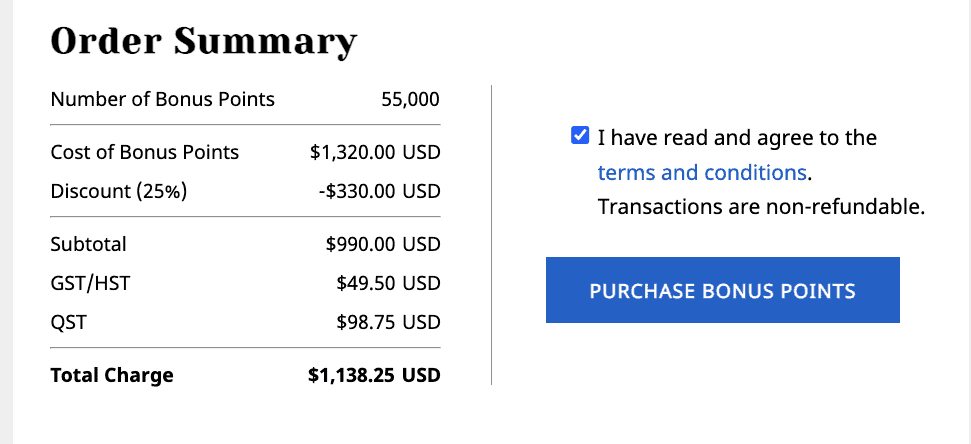The image size is (971, 444).
Task: Click the Order Summary heading
Action: click(x=203, y=42)
